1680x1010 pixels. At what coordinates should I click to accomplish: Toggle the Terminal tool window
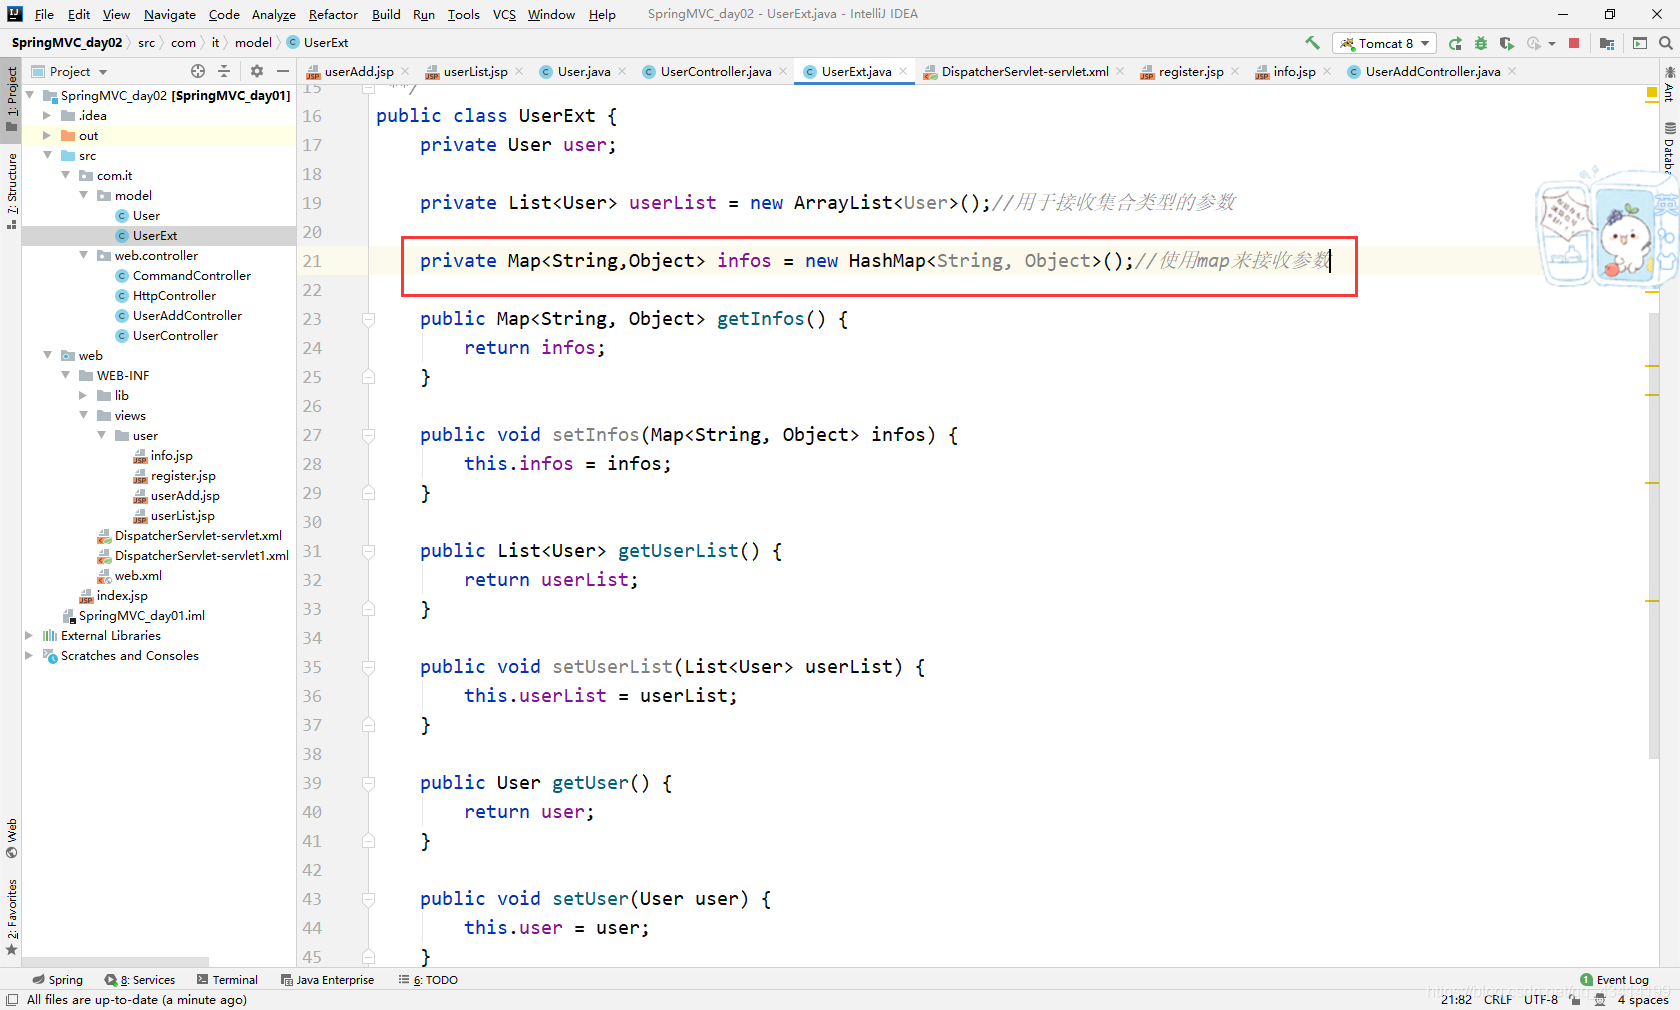[227, 980]
